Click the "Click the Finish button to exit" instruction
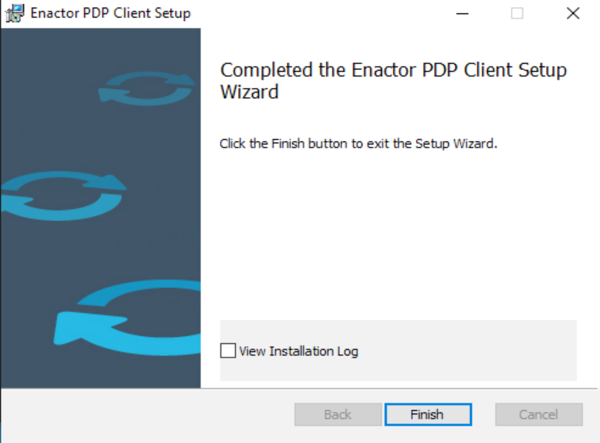 [x=358, y=143]
